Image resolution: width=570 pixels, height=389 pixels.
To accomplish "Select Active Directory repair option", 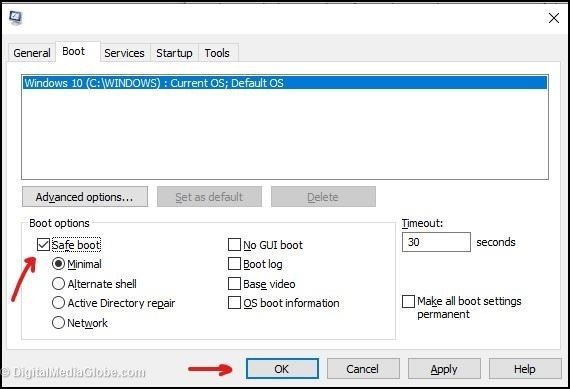I will pyautogui.click(x=58, y=303).
